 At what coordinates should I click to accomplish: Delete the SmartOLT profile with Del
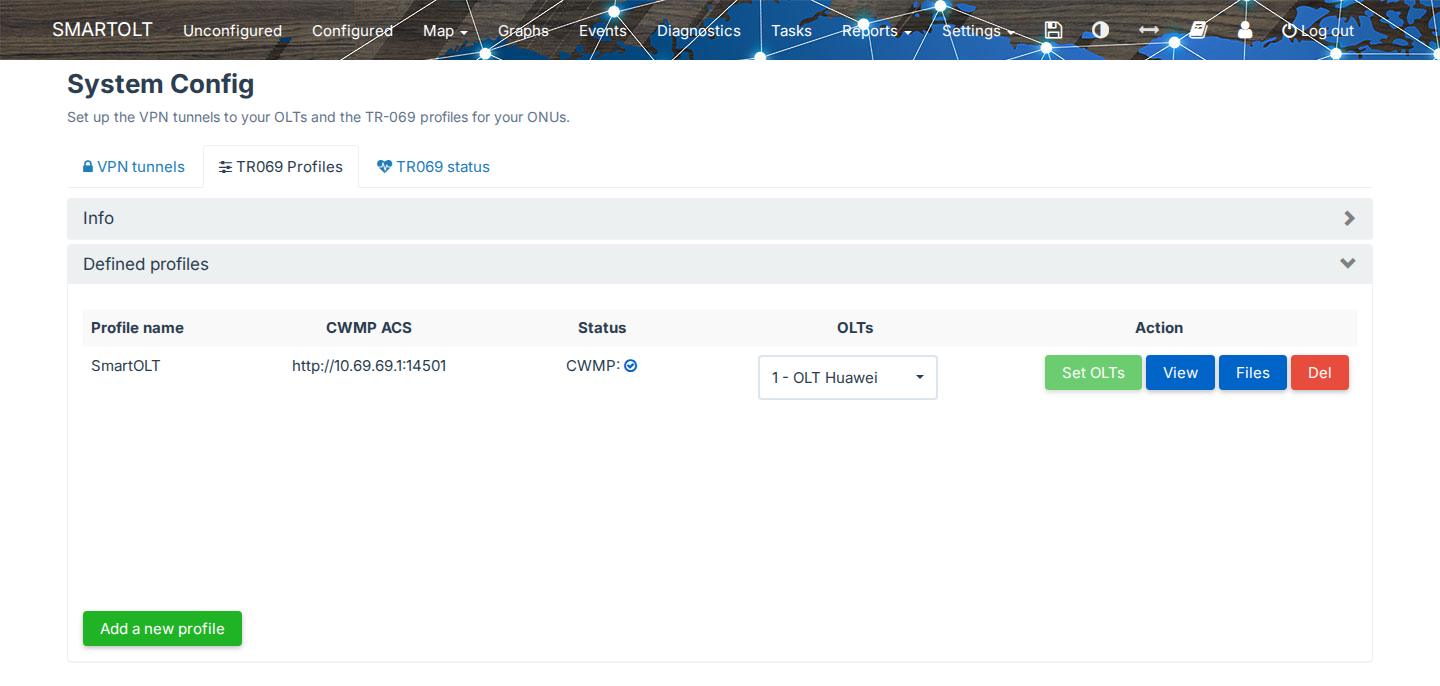coord(1320,373)
